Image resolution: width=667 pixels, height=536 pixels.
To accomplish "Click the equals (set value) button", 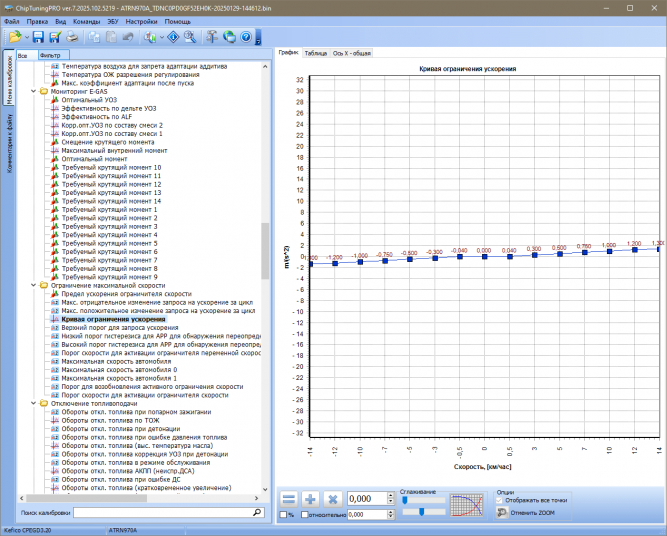I will point(289,499).
